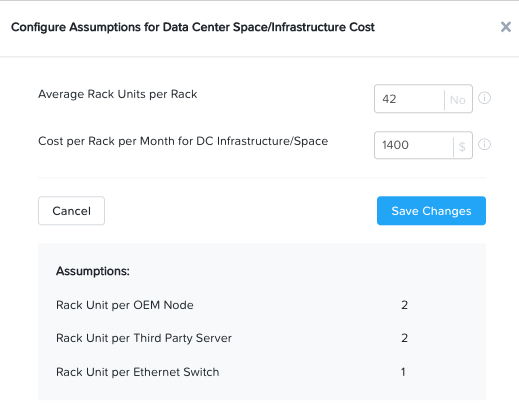The image size is (519, 416).
Task: Click the 'No' unit suffix
Action: (457, 100)
